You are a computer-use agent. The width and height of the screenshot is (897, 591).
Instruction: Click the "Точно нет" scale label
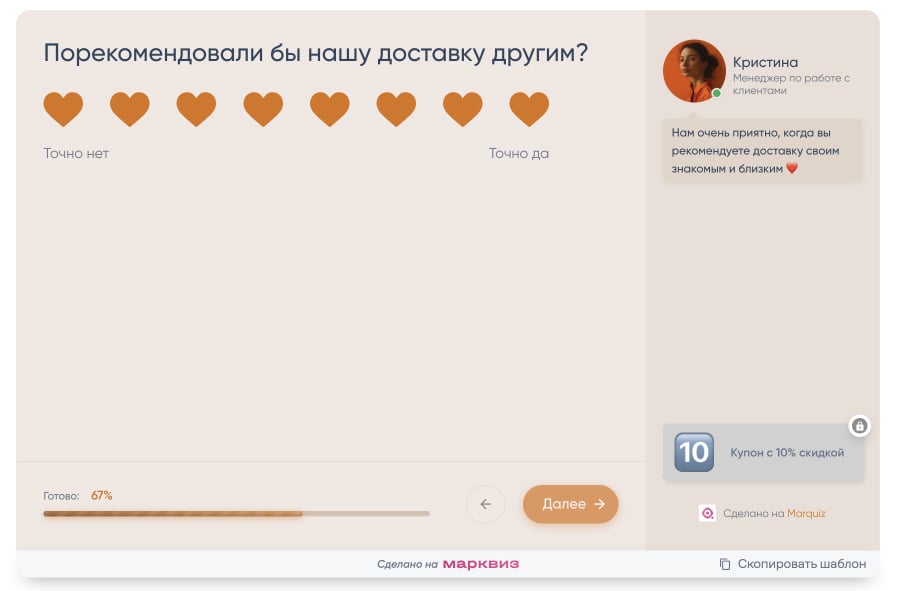pyautogui.click(x=76, y=153)
